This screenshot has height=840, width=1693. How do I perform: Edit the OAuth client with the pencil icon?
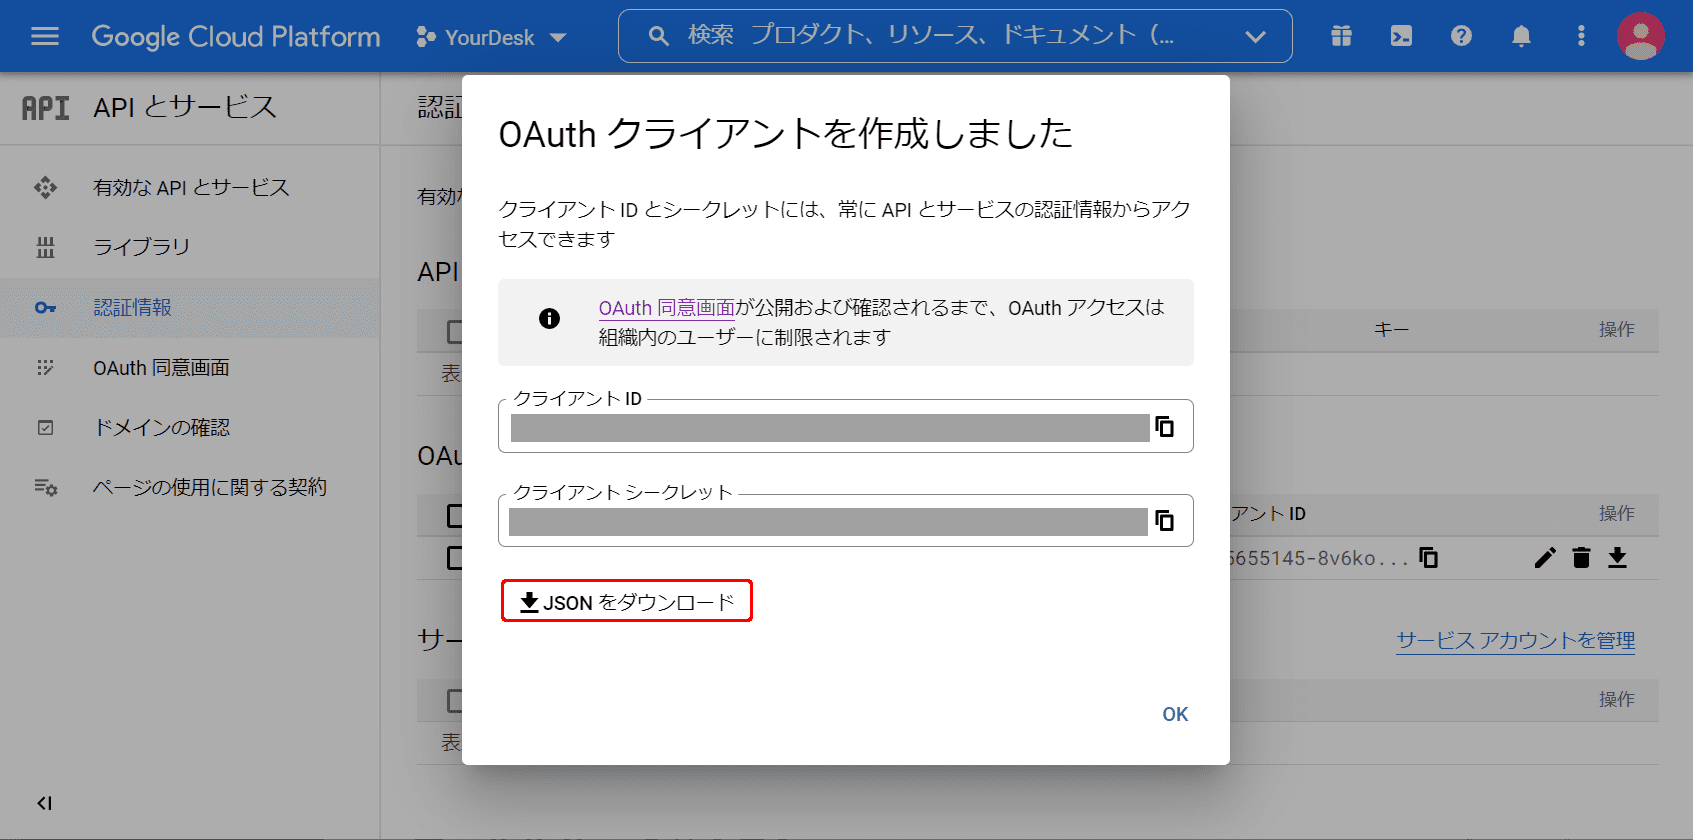click(x=1545, y=558)
